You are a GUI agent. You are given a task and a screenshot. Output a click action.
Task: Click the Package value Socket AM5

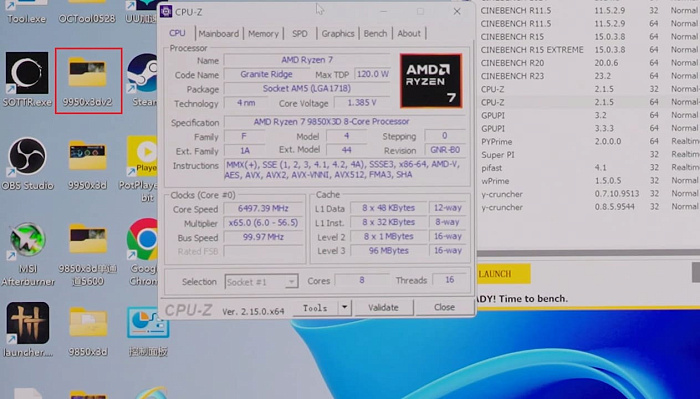pos(307,88)
